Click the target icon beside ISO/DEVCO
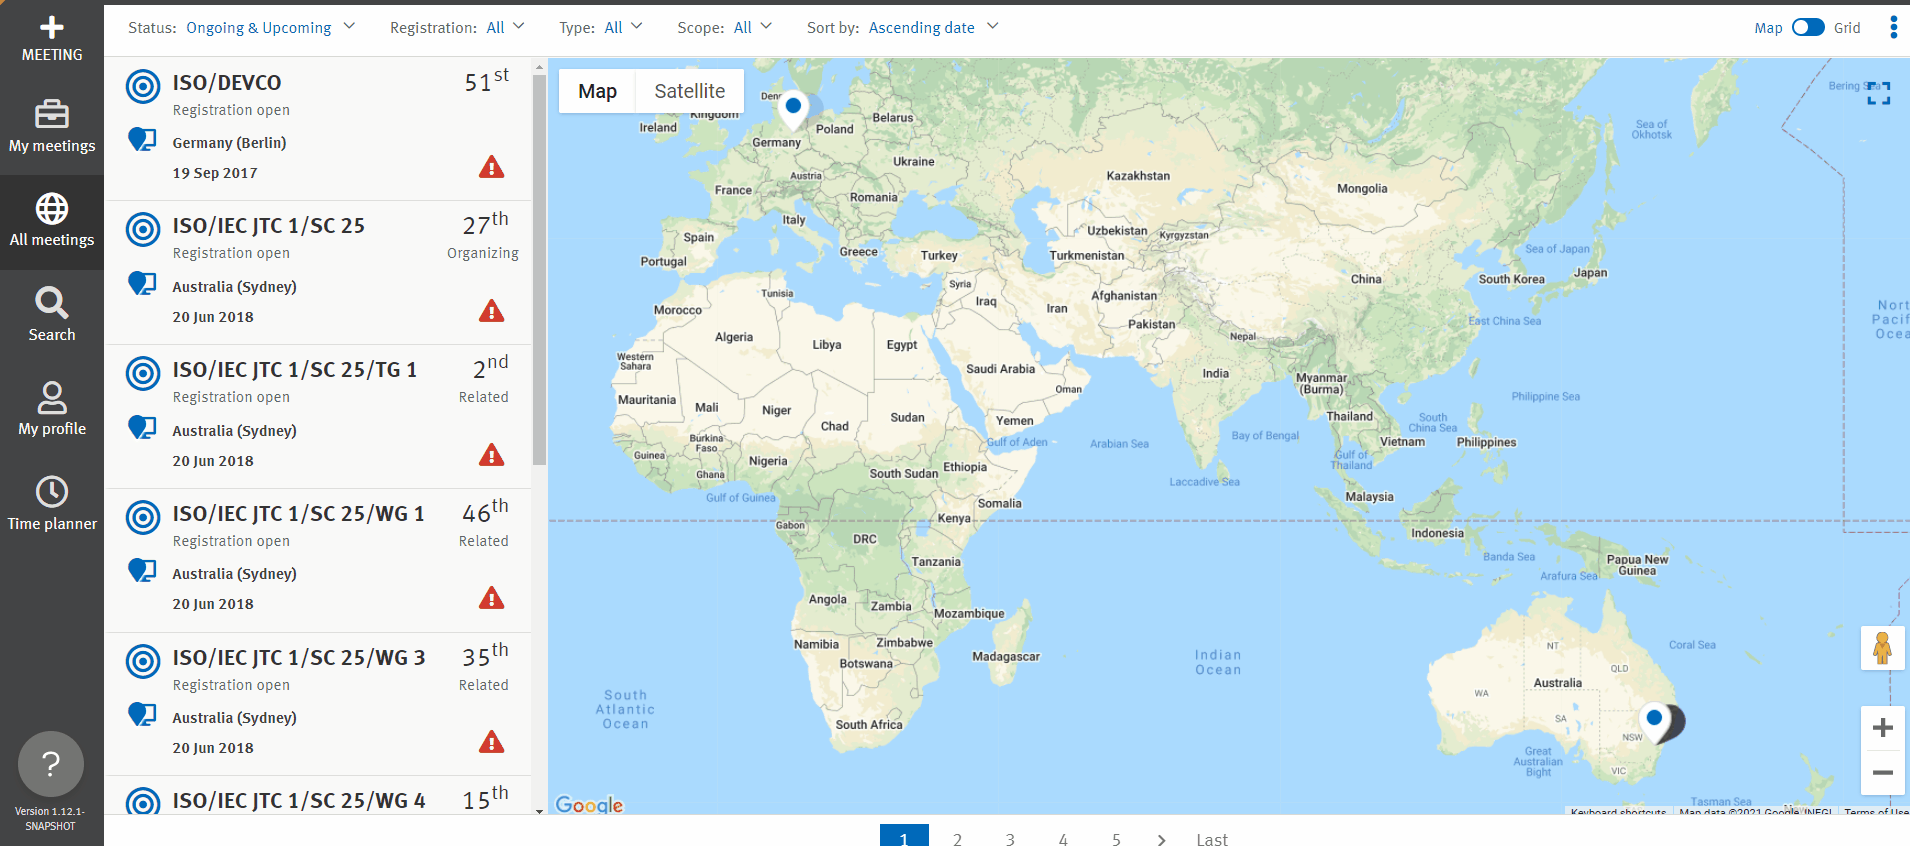Screen dimensions: 1910x846 [x=143, y=86]
